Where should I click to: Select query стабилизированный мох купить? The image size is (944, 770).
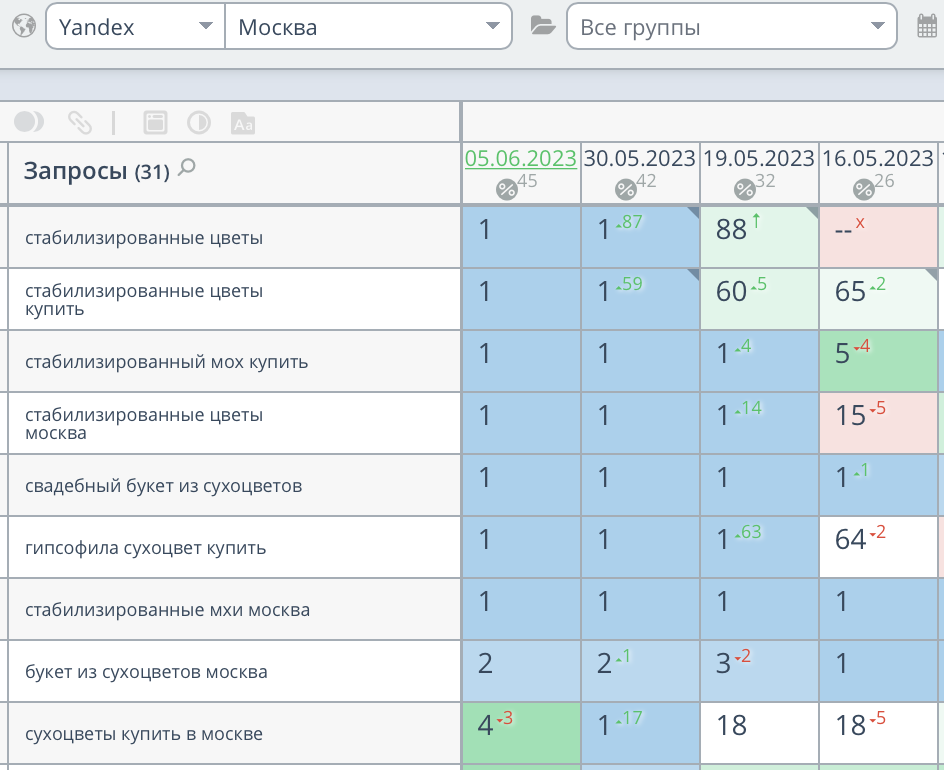tap(166, 362)
